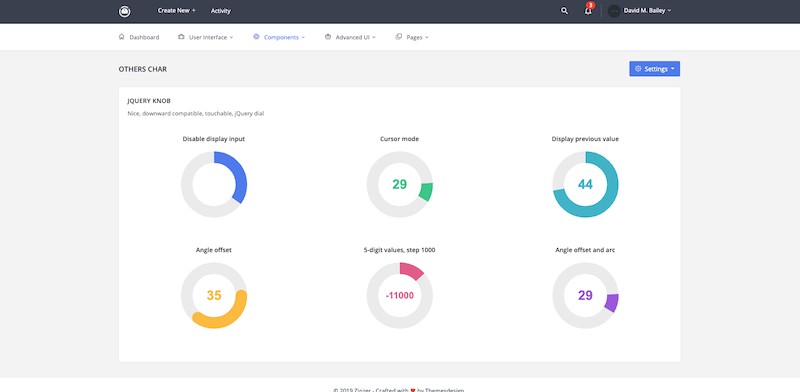Viewport: 800px width, 392px height.
Task: Open the Create New menu
Action: [x=177, y=11]
